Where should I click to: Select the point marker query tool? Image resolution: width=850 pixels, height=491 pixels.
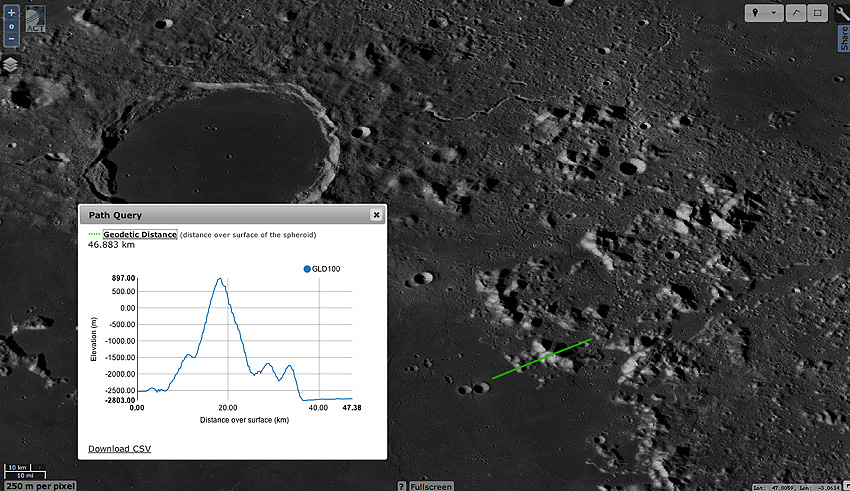[x=755, y=13]
